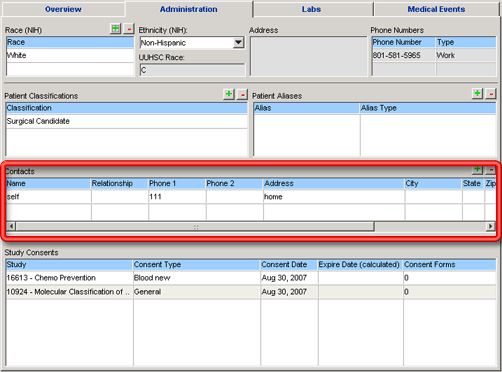The width and height of the screenshot is (502, 372).
Task: Select the White race row
Action: pyautogui.click(x=70, y=55)
